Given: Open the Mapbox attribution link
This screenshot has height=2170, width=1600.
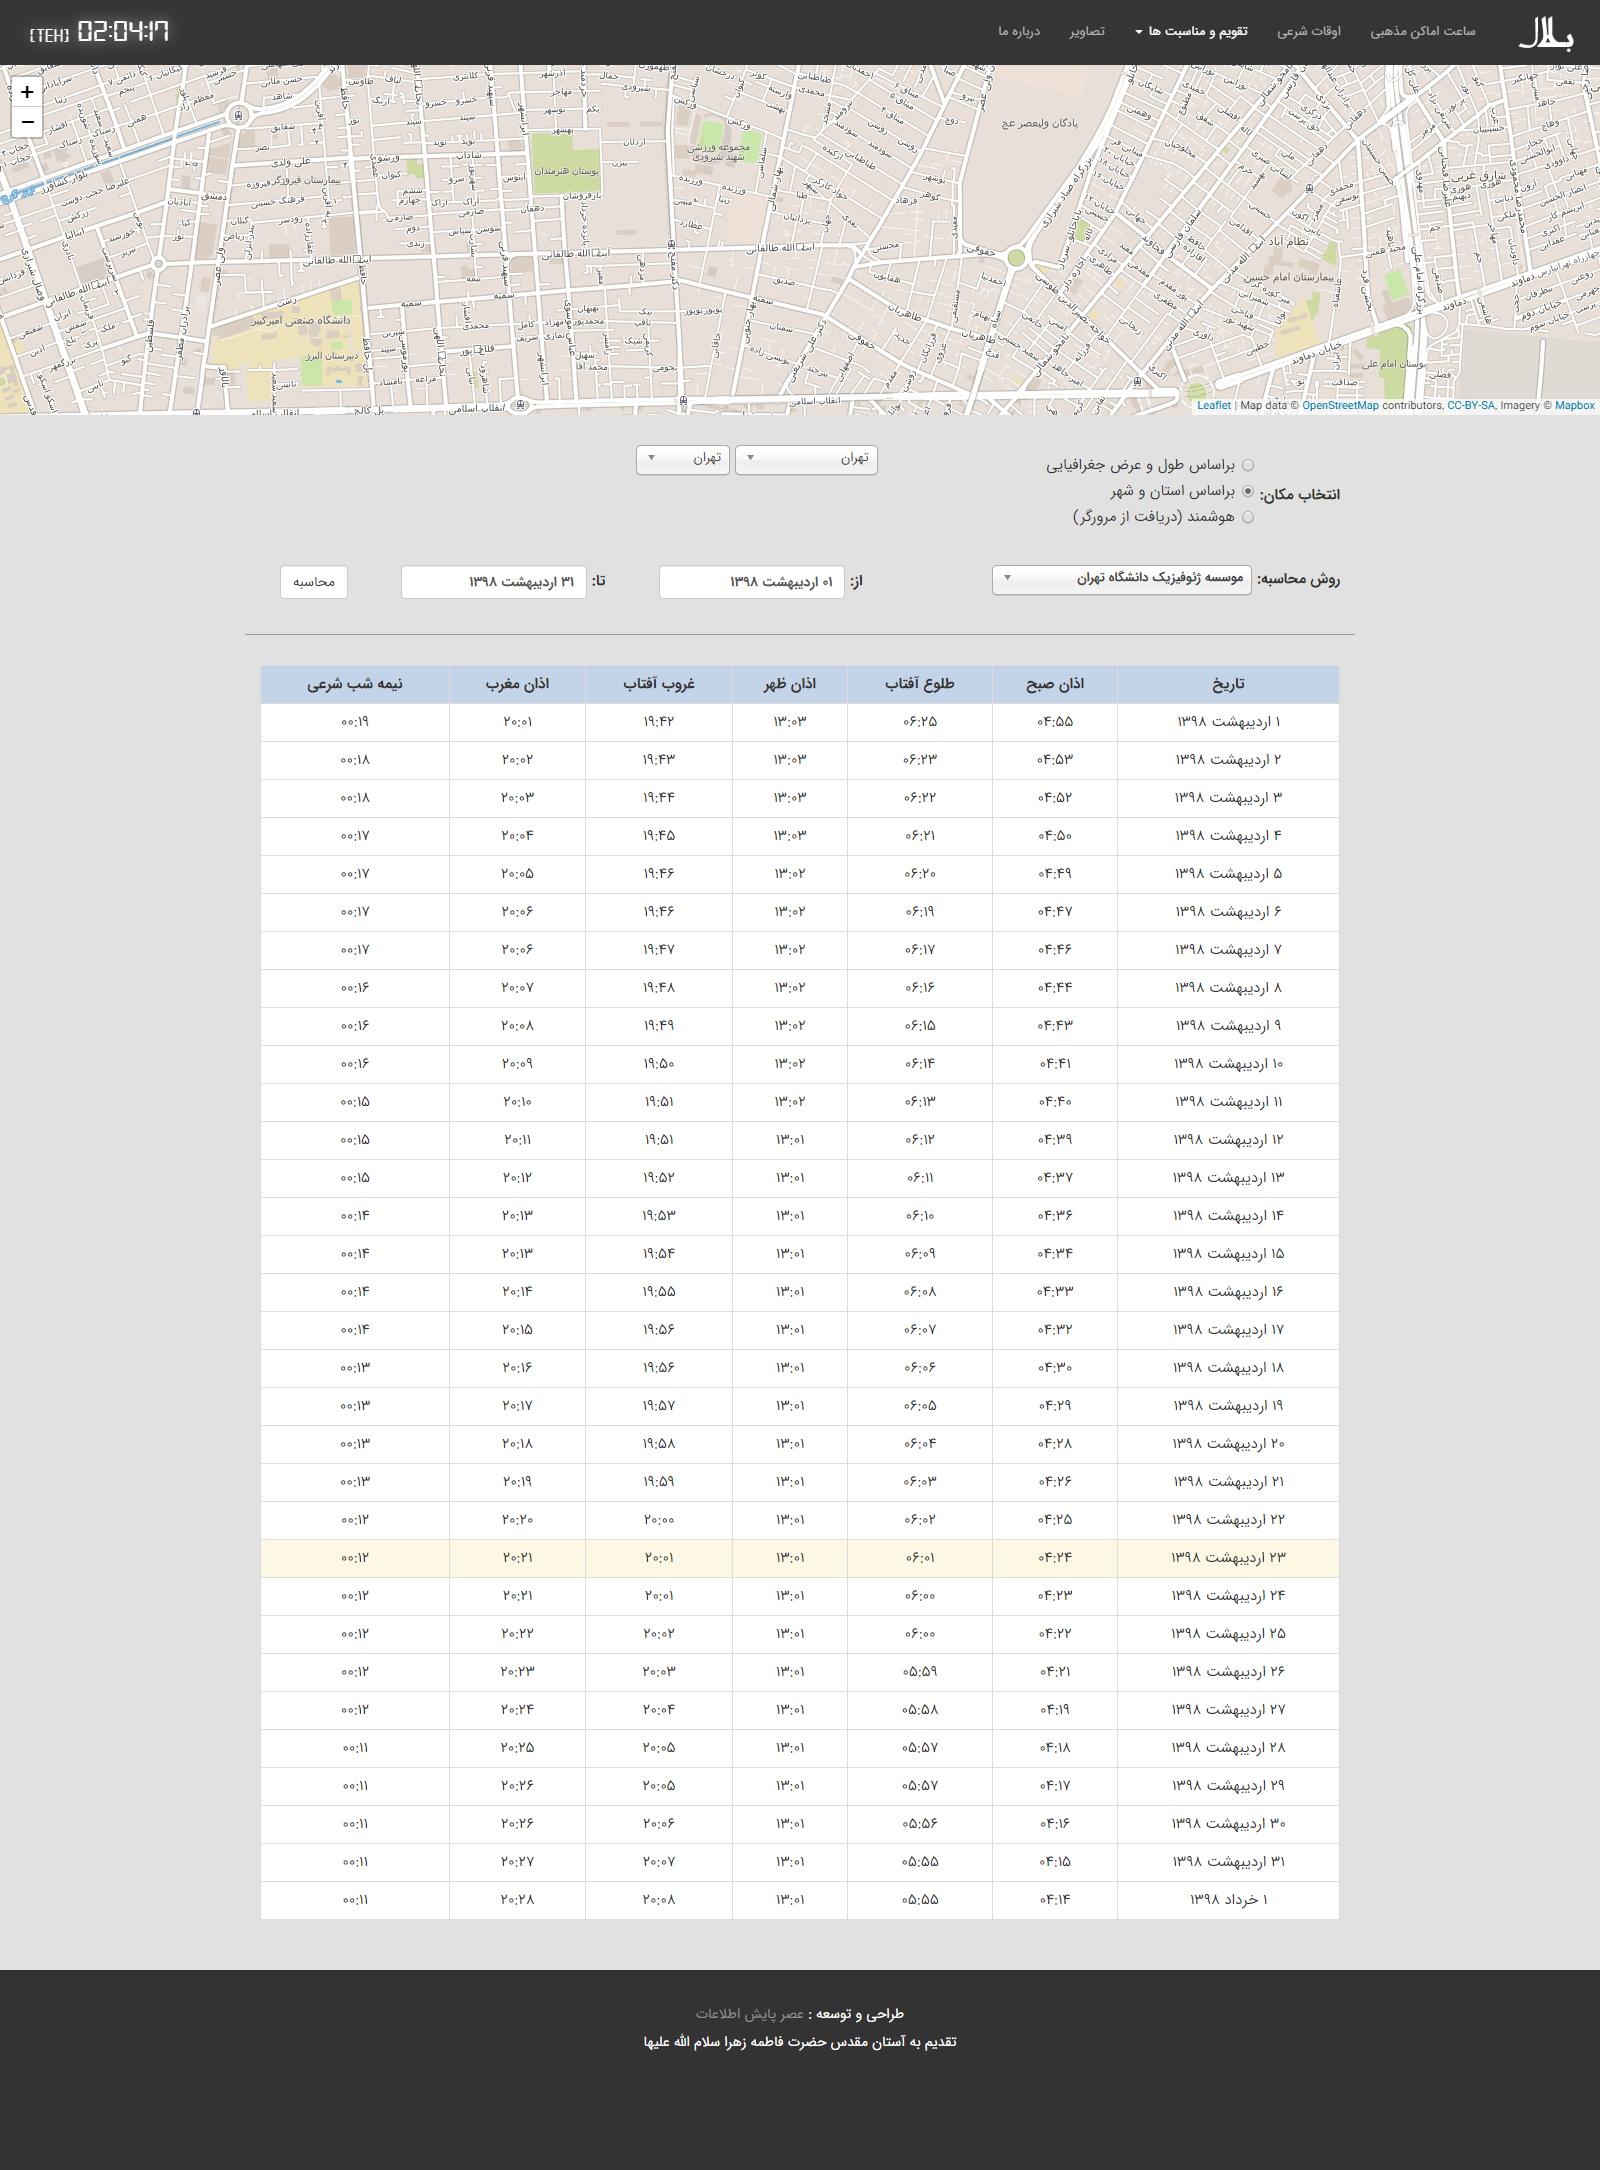Looking at the screenshot, I should pos(1575,406).
